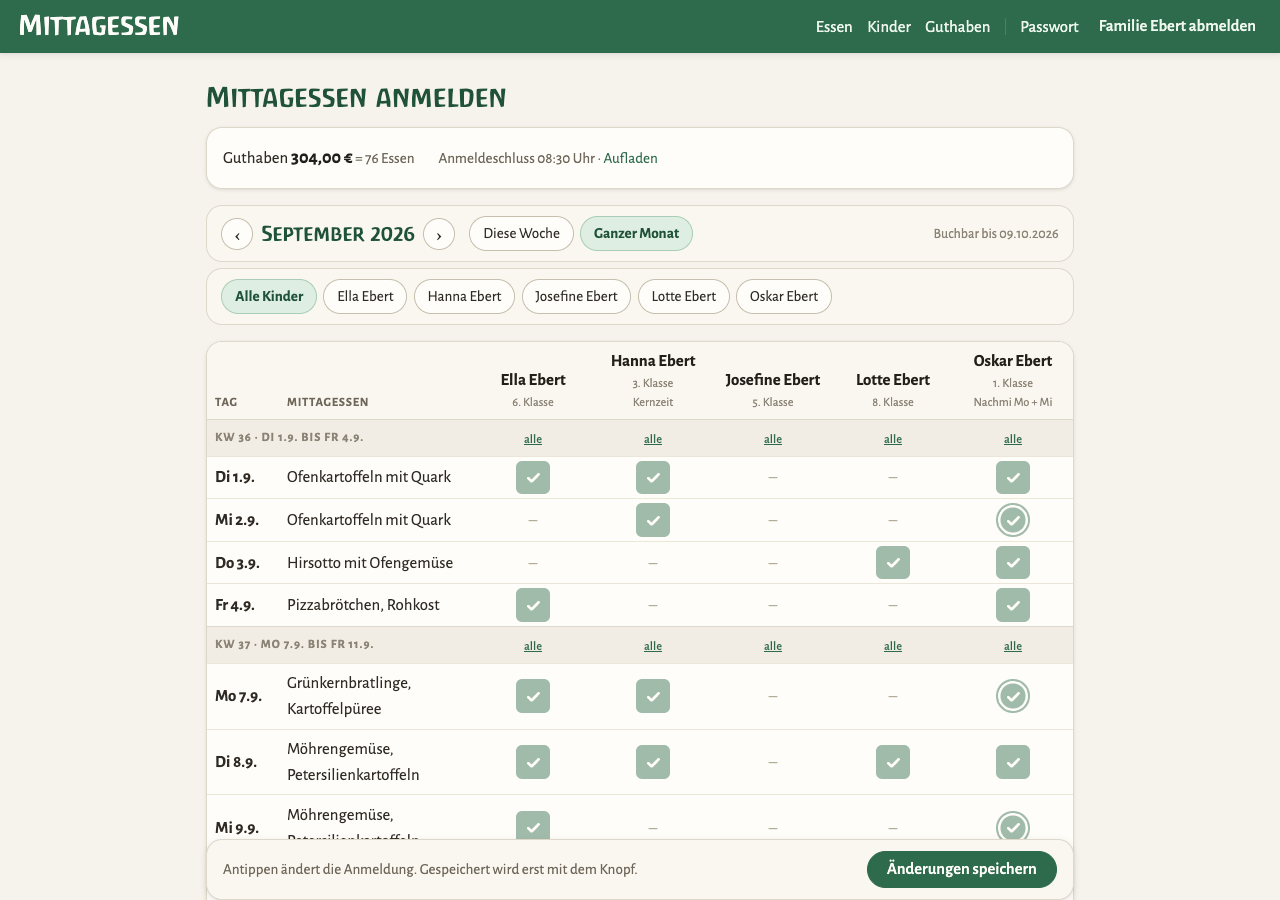Toggle Oskar Ebert's meal on Mo 7.9.
Image resolution: width=1280 pixels, height=900 pixels.
(x=1013, y=696)
